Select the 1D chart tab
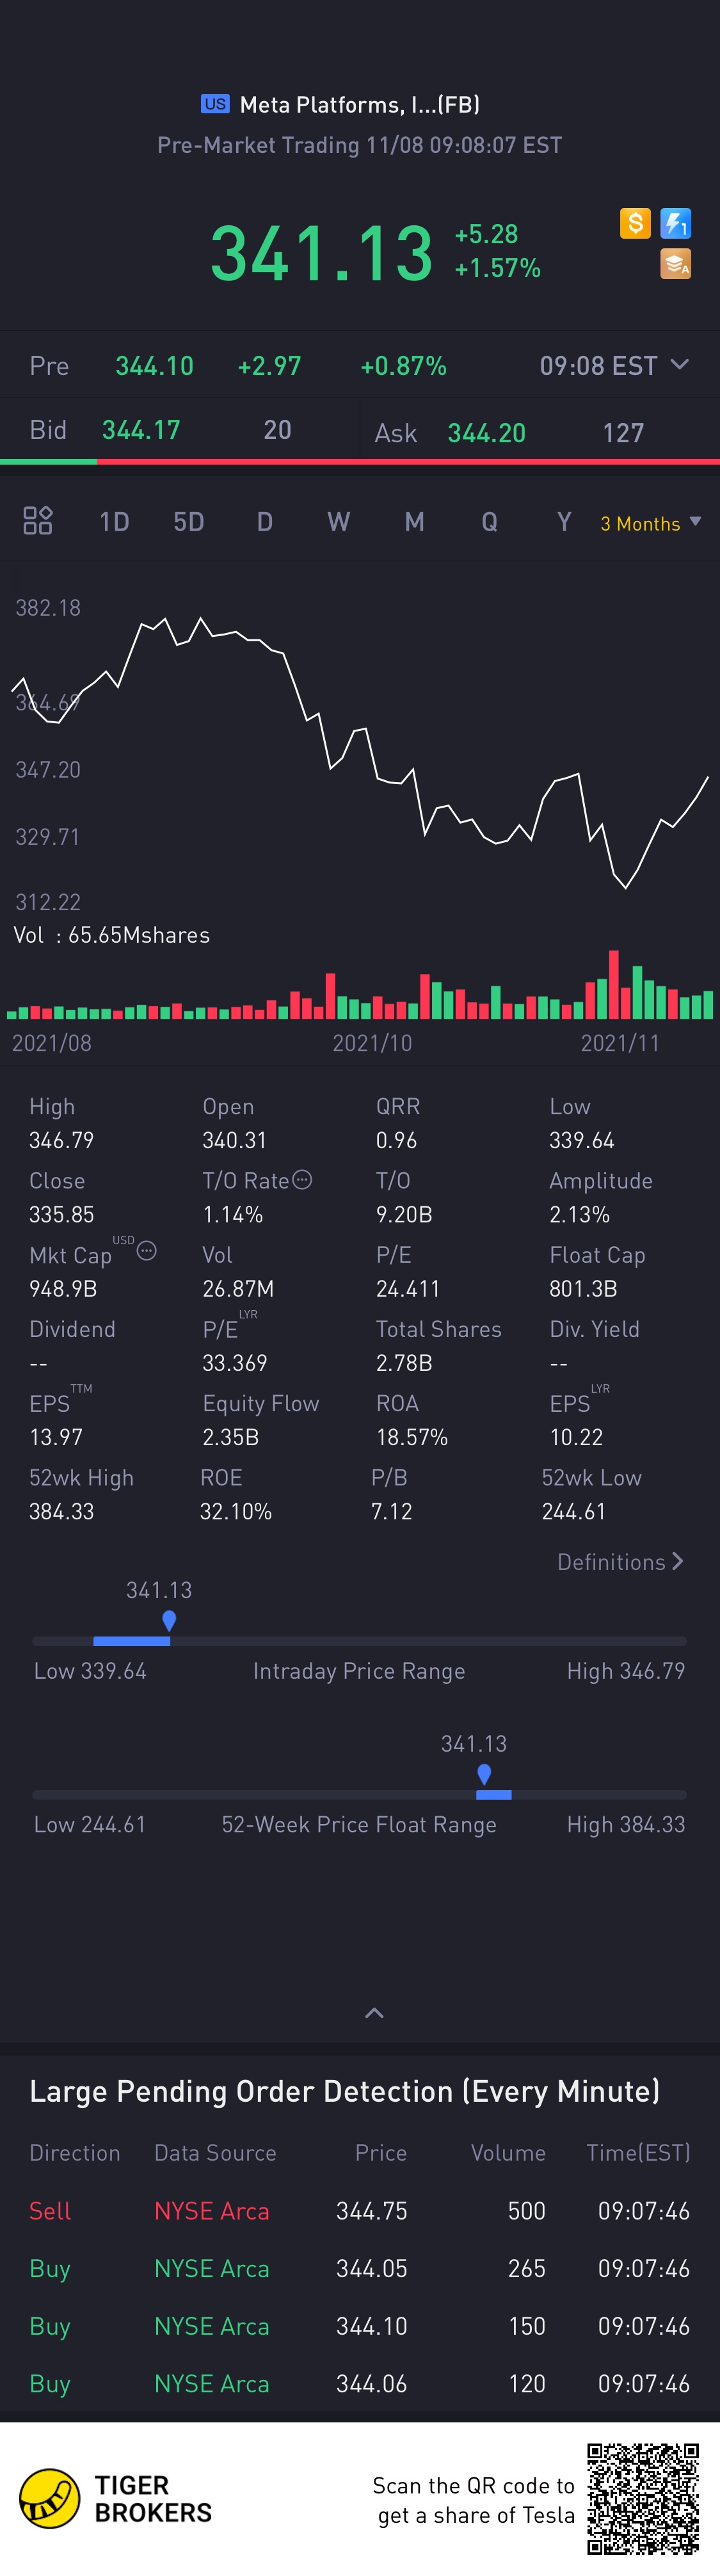720x2576 pixels. pos(114,522)
